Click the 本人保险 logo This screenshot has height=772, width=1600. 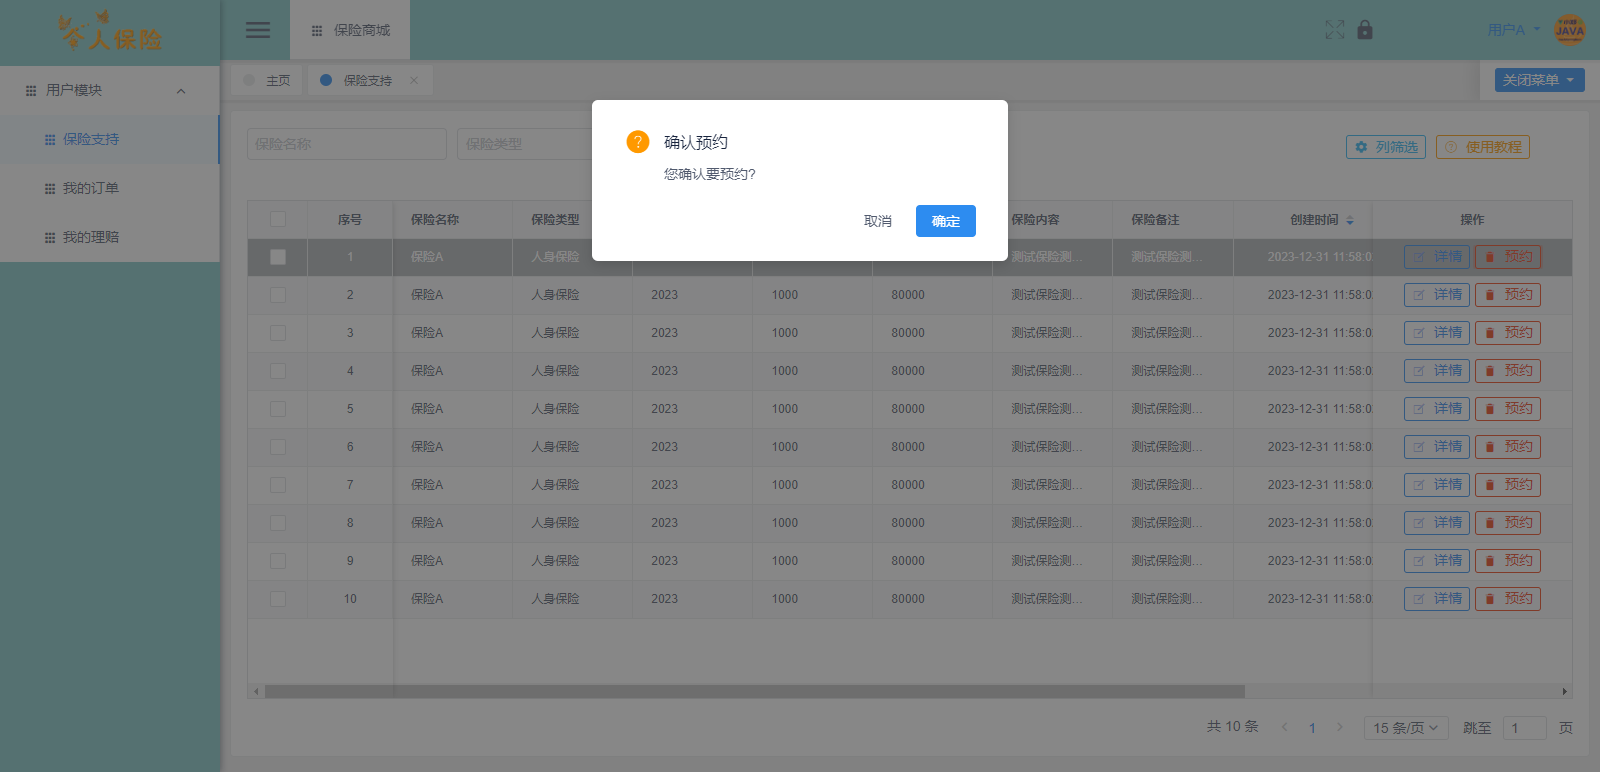[x=110, y=32]
